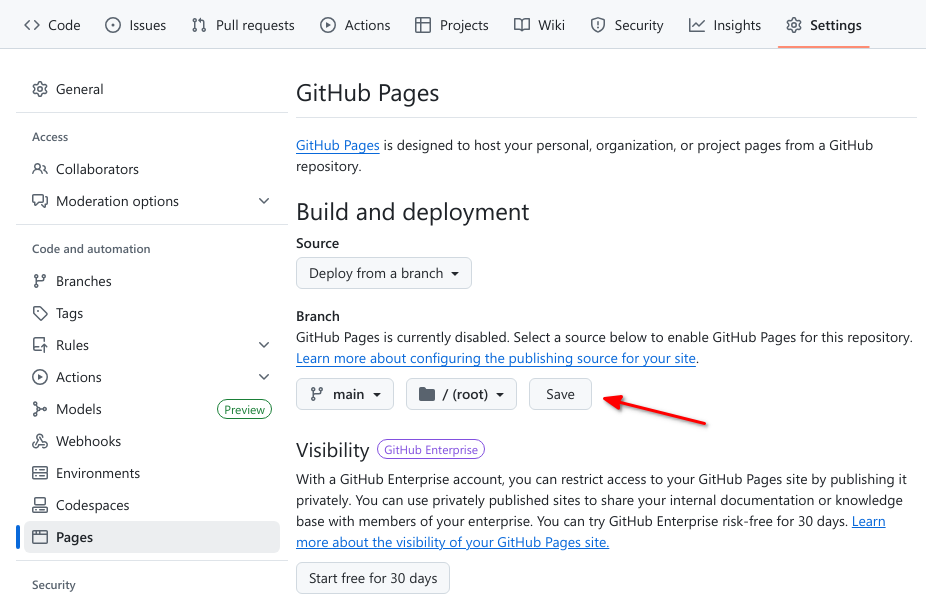The height and width of the screenshot is (600, 926).
Task: Open the Code tab
Action: click(x=52, y=25)
